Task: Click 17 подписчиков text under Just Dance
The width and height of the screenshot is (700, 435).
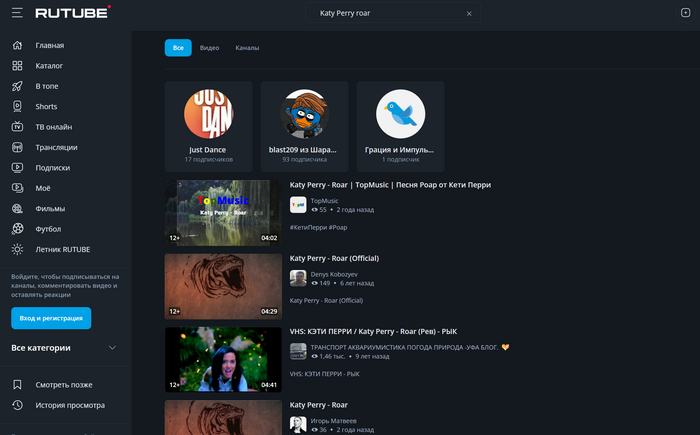Action: point(208,159)
